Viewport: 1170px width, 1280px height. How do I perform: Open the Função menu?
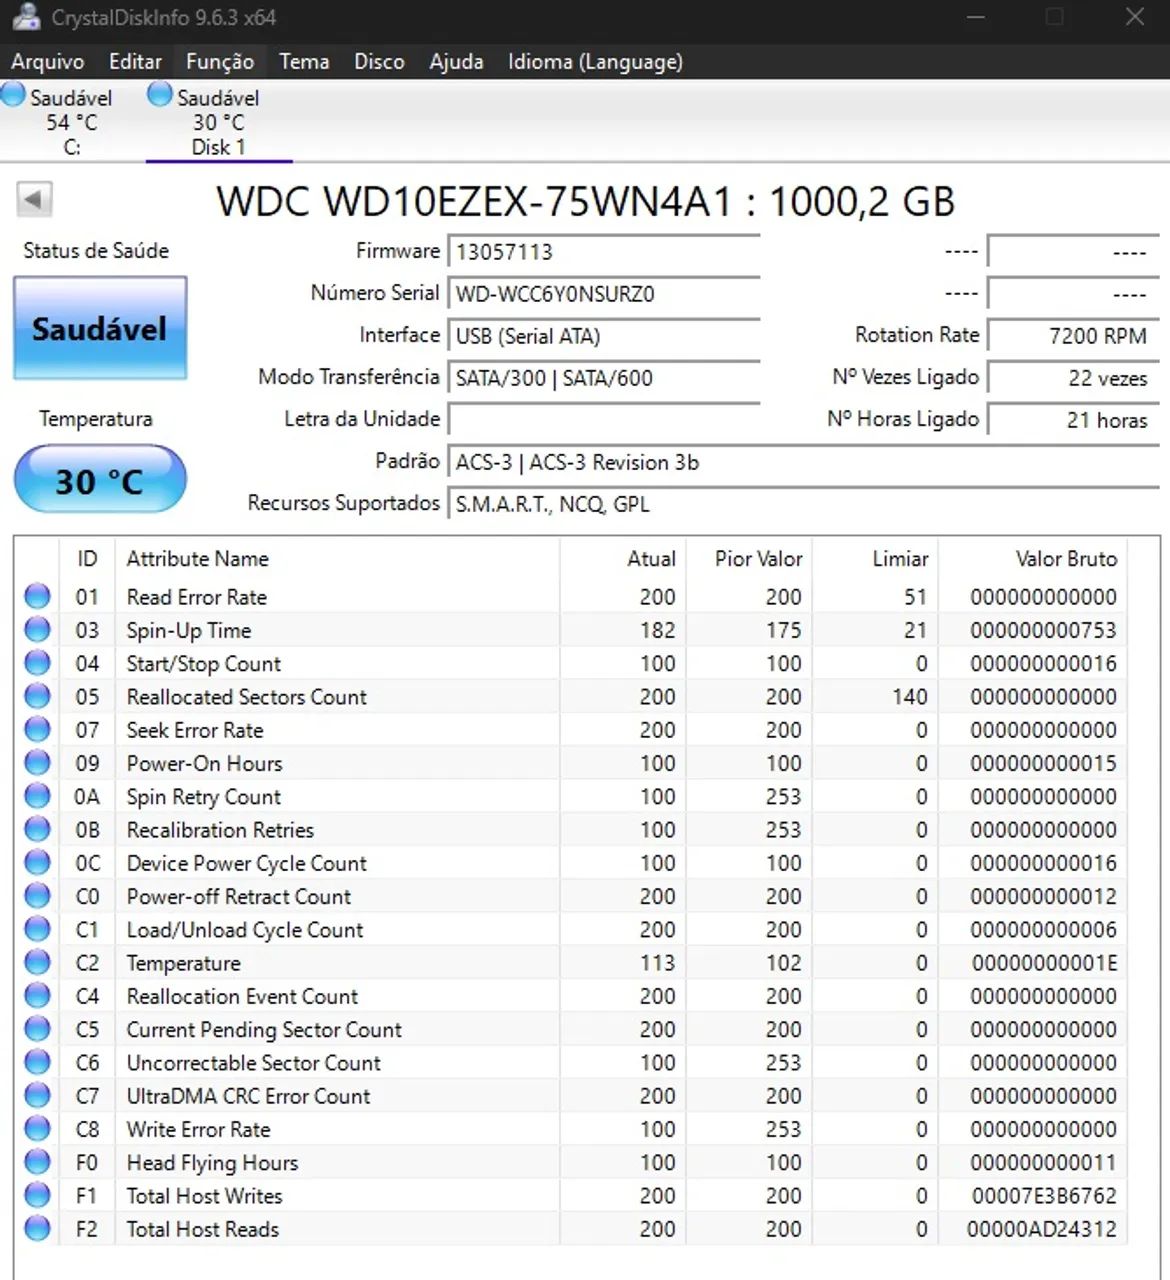(x=220, y=62)
